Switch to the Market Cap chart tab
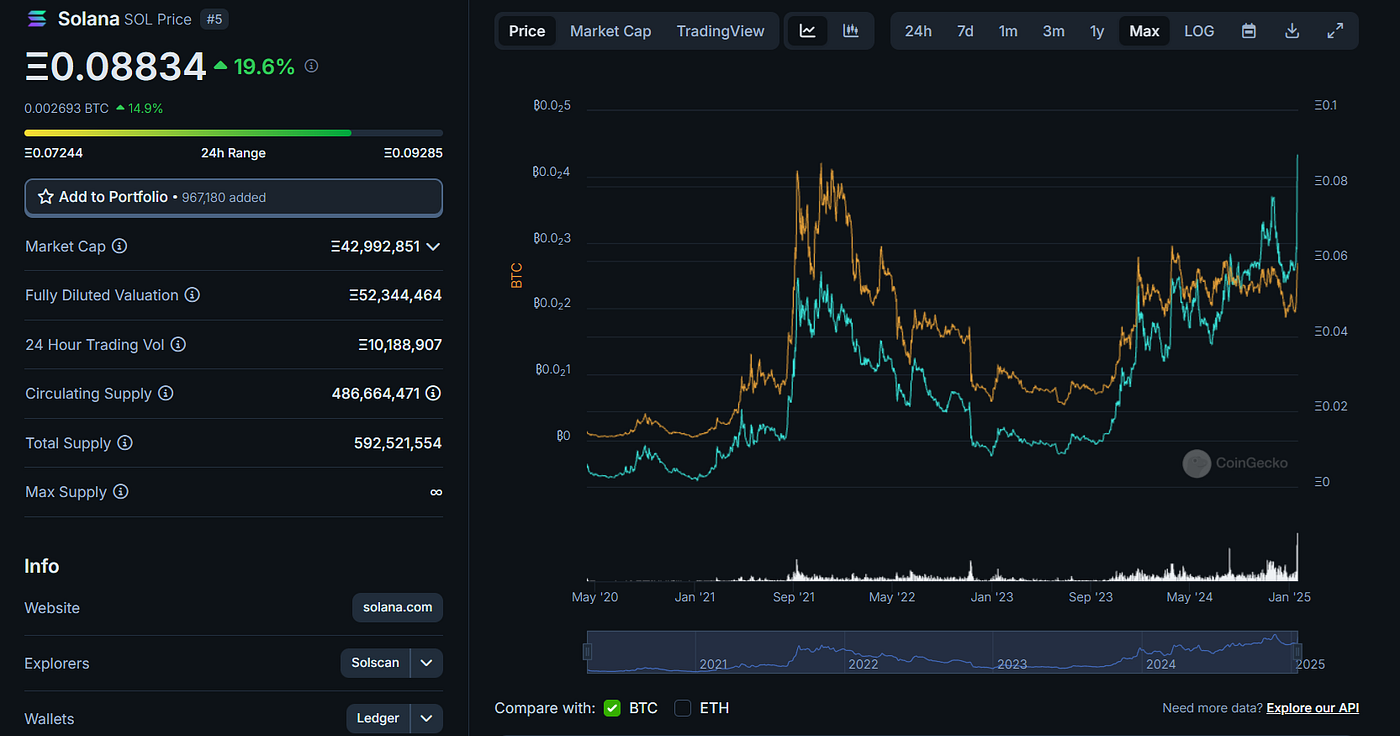Image resolution: width=1400 pixels, height=736 pixels. tap(610, 31)
